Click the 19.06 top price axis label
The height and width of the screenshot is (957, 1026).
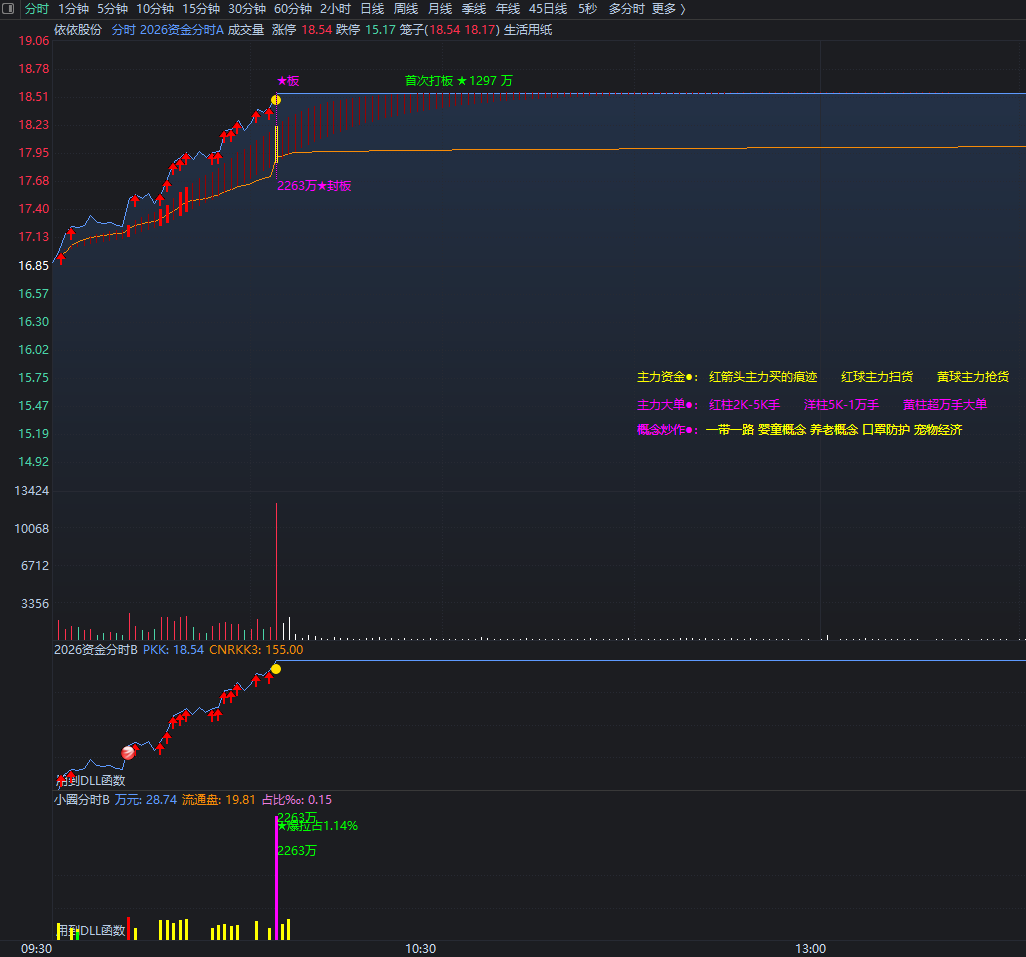click(x=33, y=41)
